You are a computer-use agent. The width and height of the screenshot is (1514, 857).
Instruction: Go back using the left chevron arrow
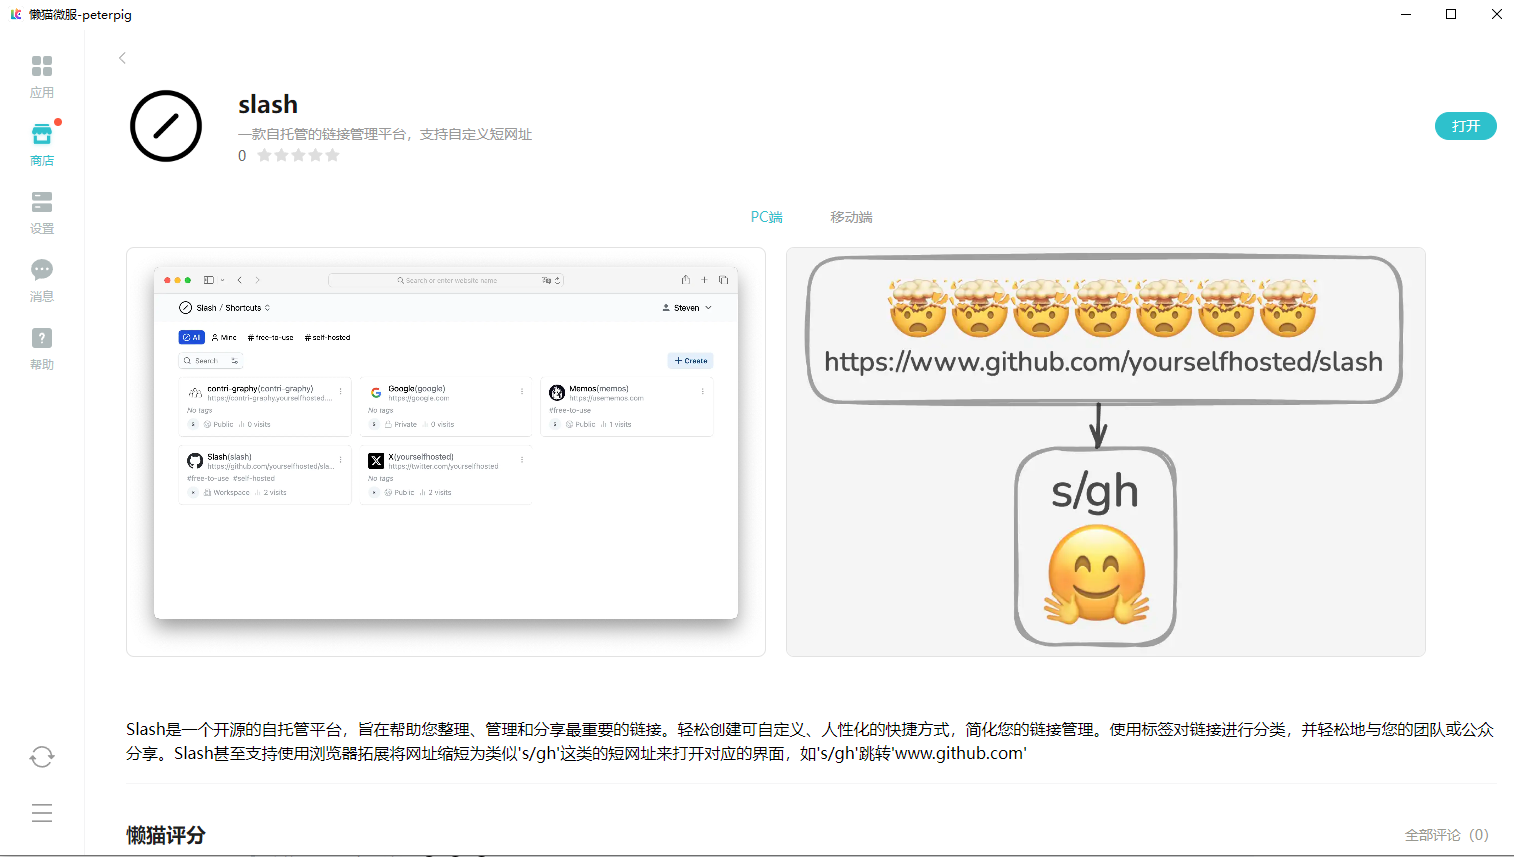122,58
